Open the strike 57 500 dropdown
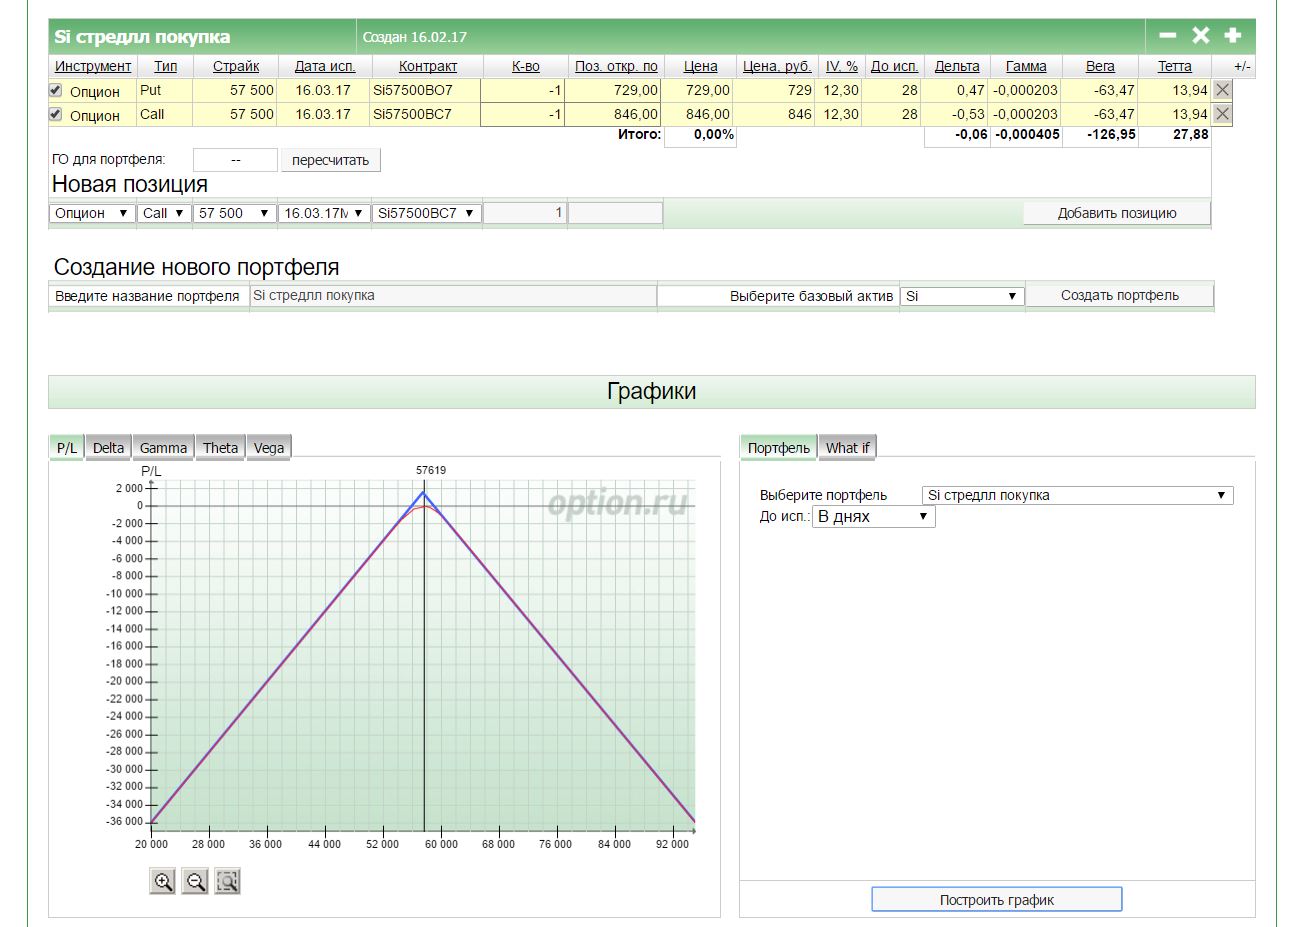1296x927 pixels. click(234, 213)
